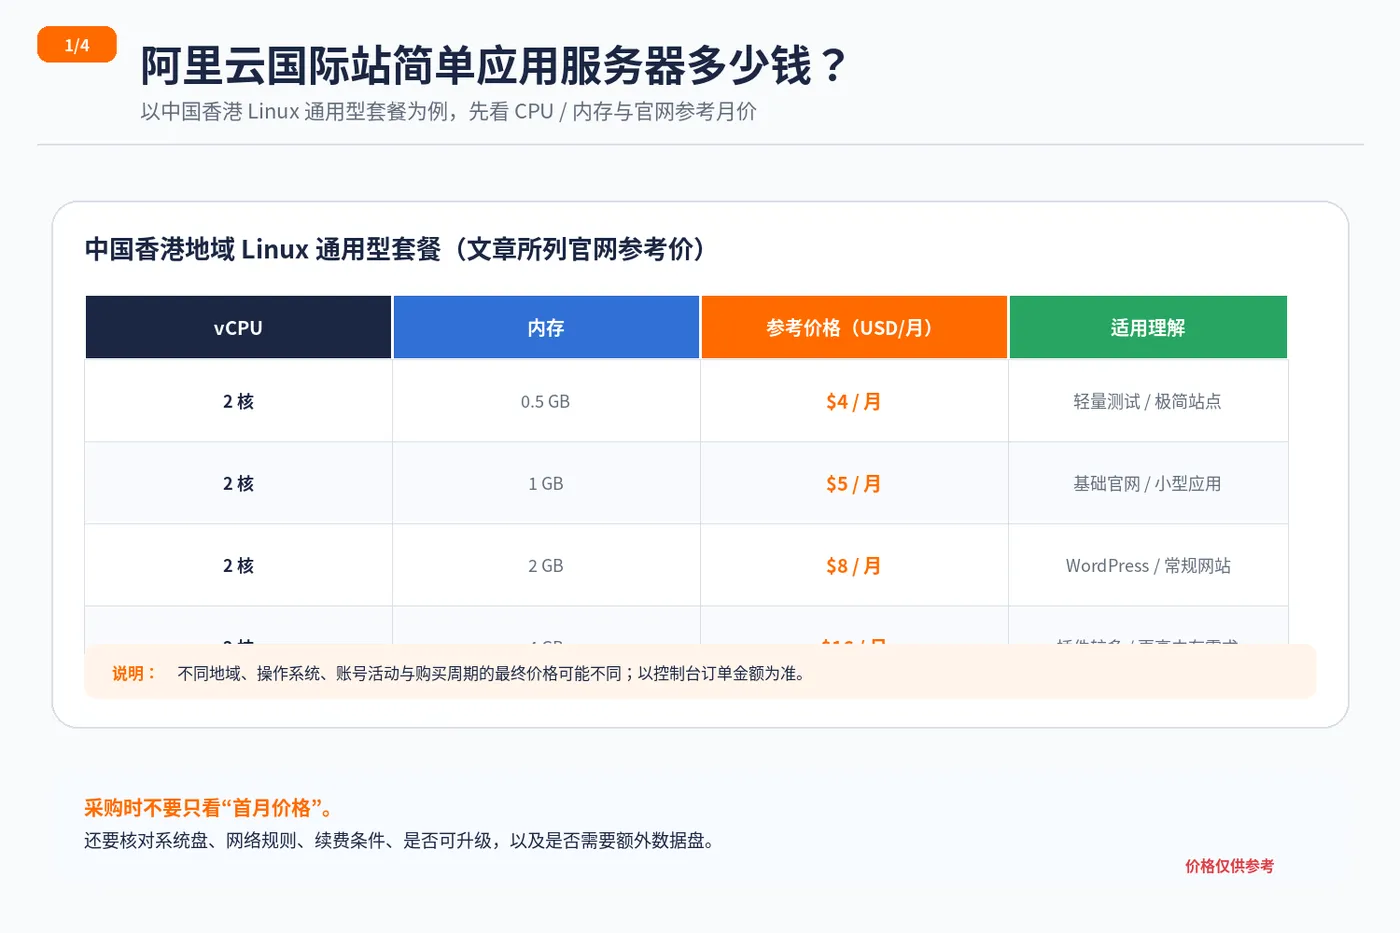
Task: Select the 参考价格（USD/月）column header
Action: [x=854, y=327]
